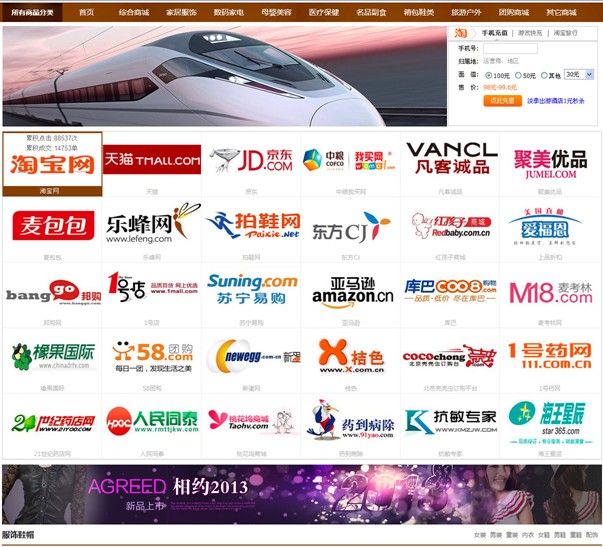Click the orange 淘 icon in recharge widget
This screenshot has width=603, height=547.
460,33
